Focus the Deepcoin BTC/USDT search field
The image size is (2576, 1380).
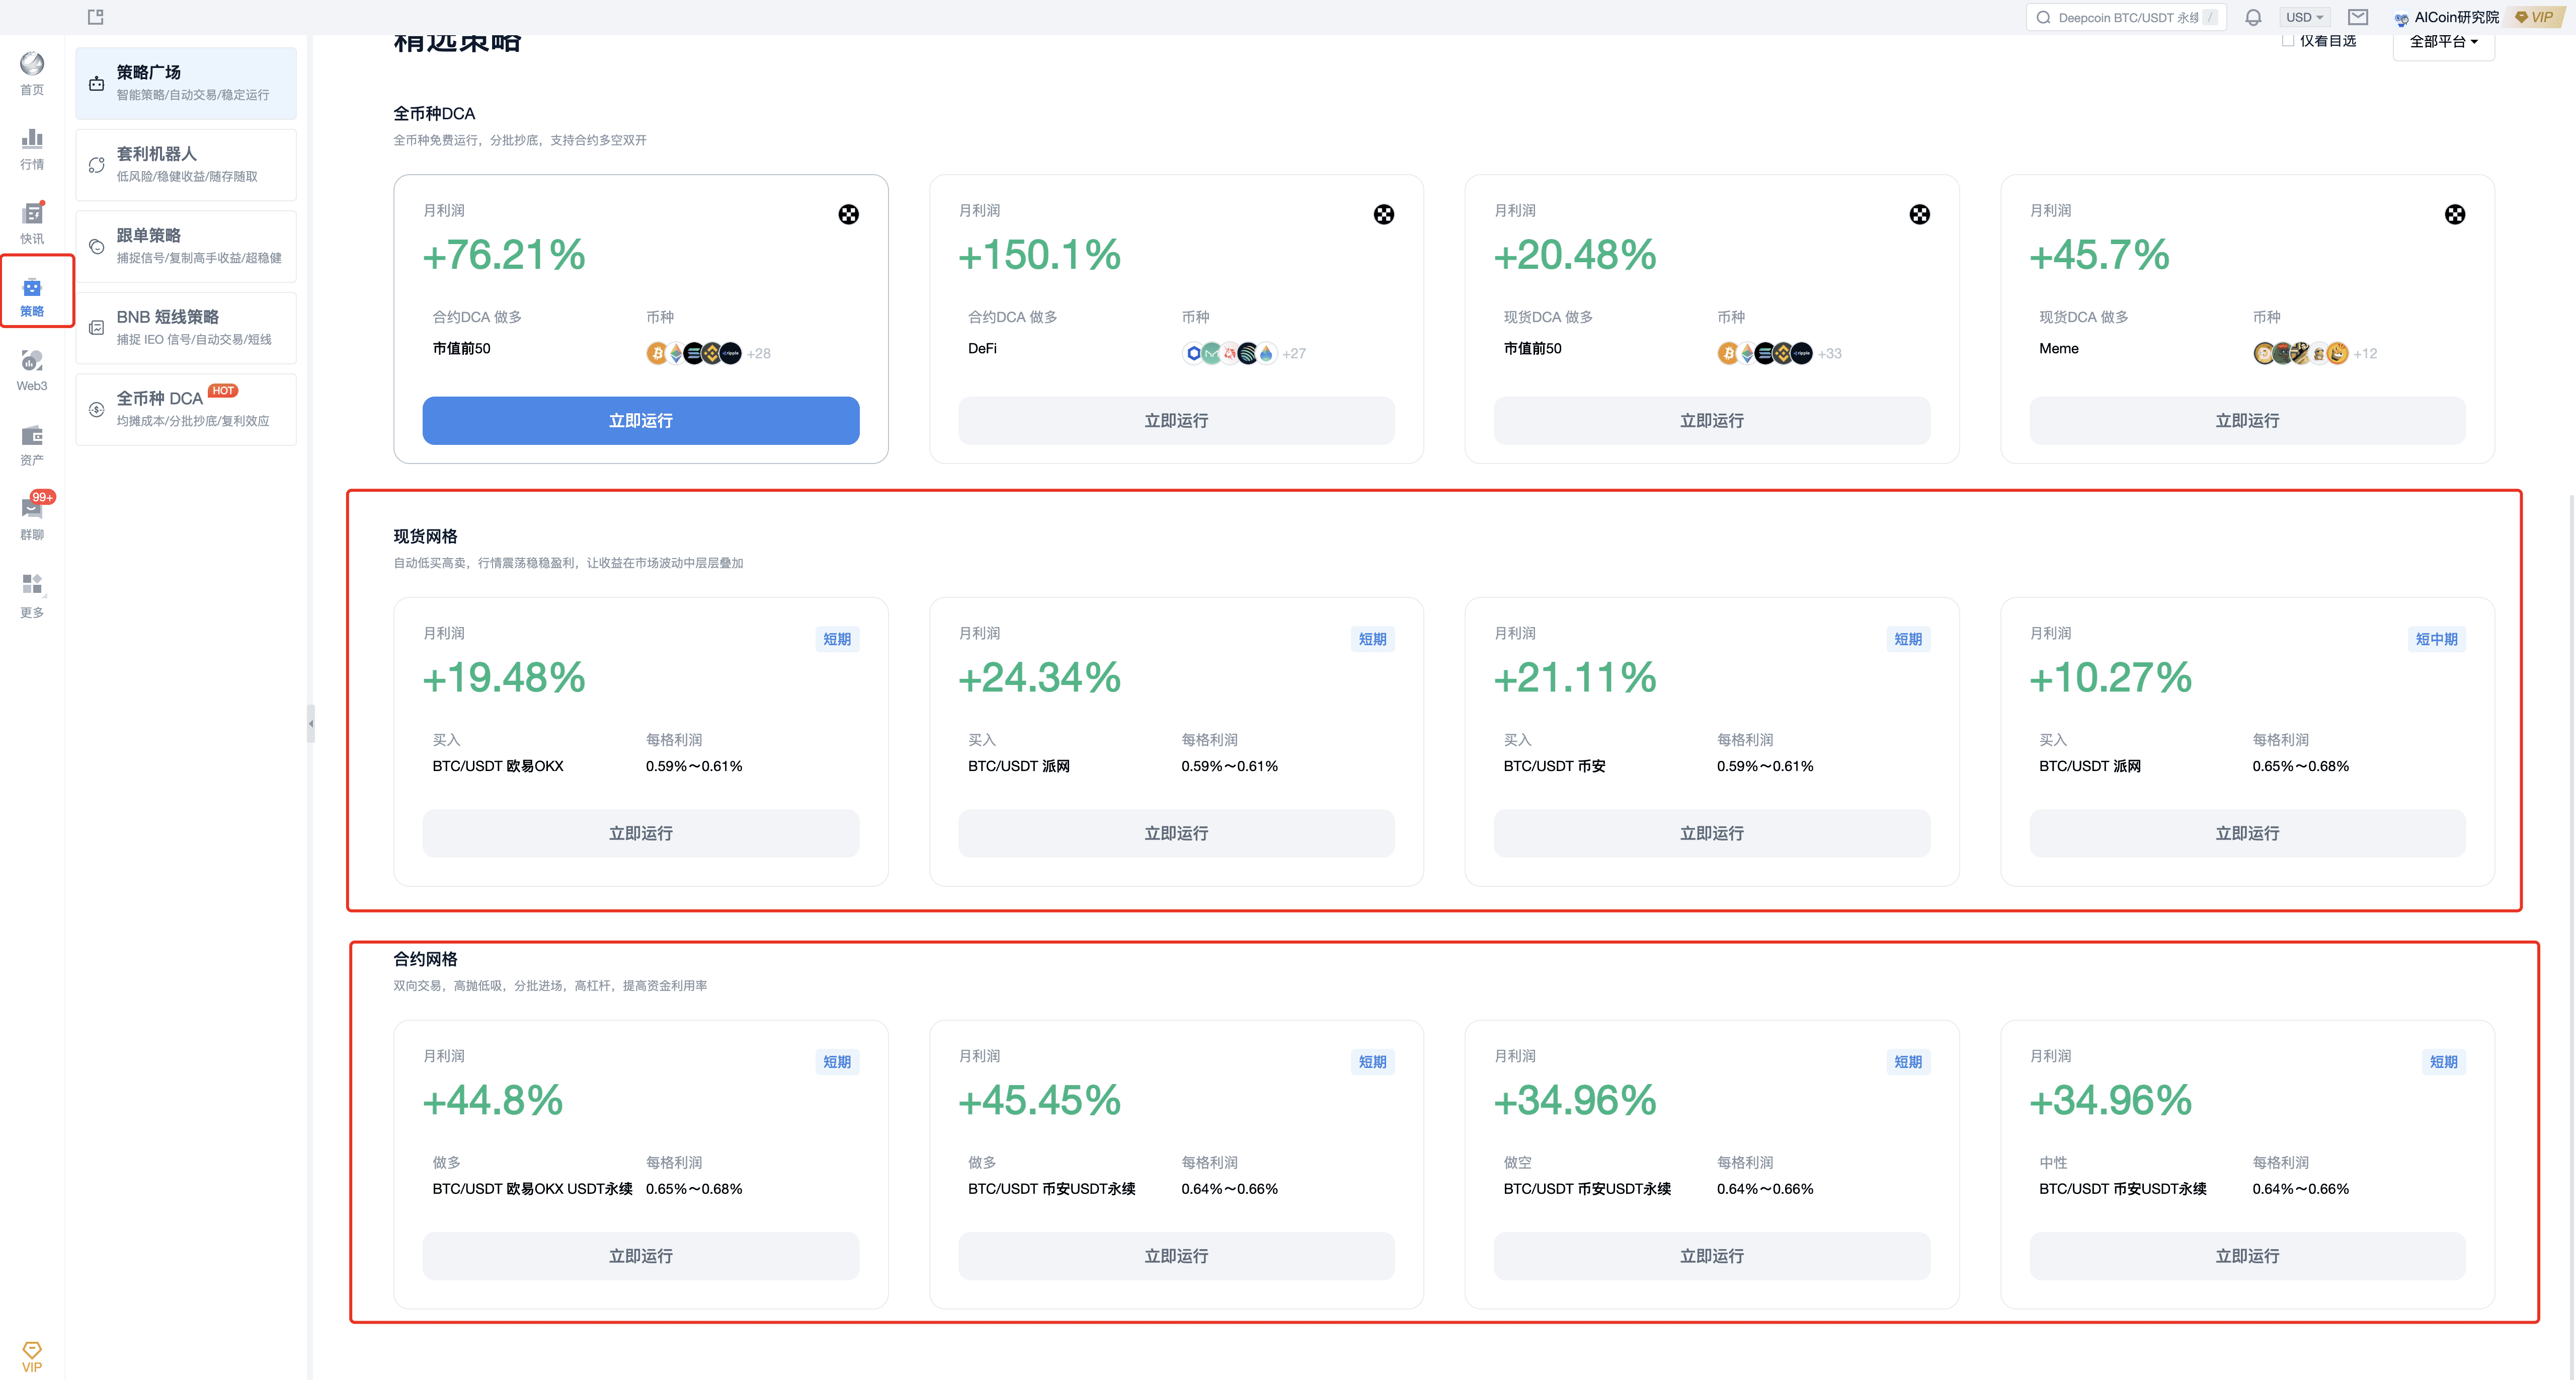(x=2126, y=17)
